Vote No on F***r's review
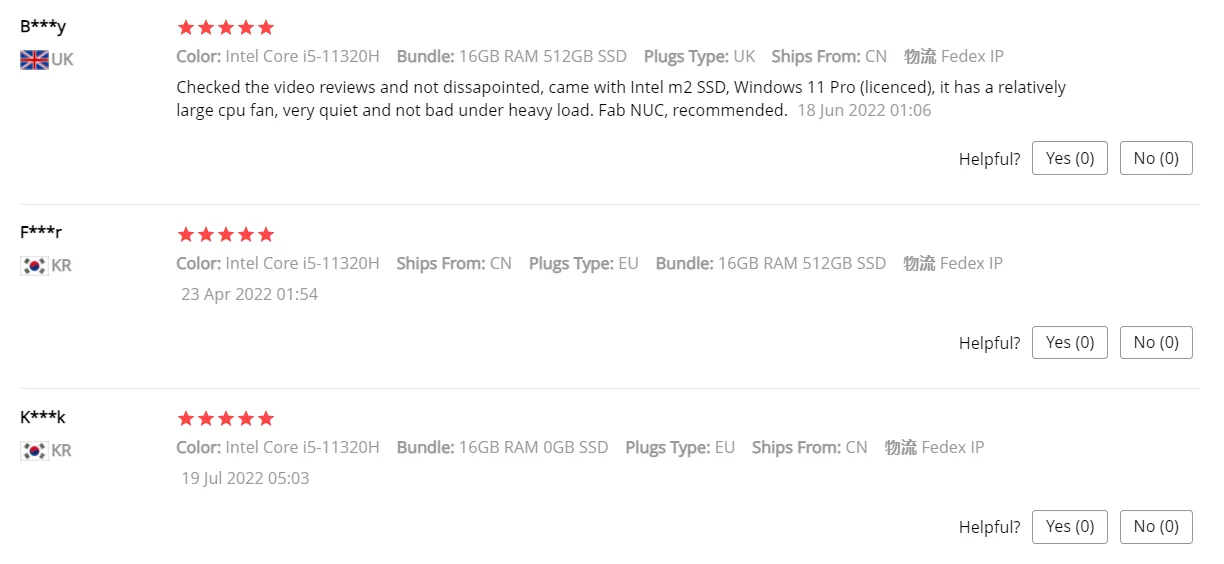 (x=1156, y=342)
